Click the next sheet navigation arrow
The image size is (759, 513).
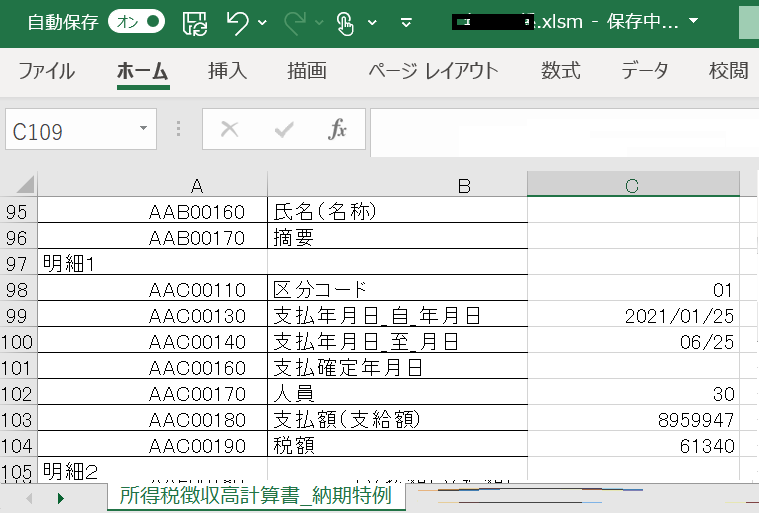click(x=61, y=498)
